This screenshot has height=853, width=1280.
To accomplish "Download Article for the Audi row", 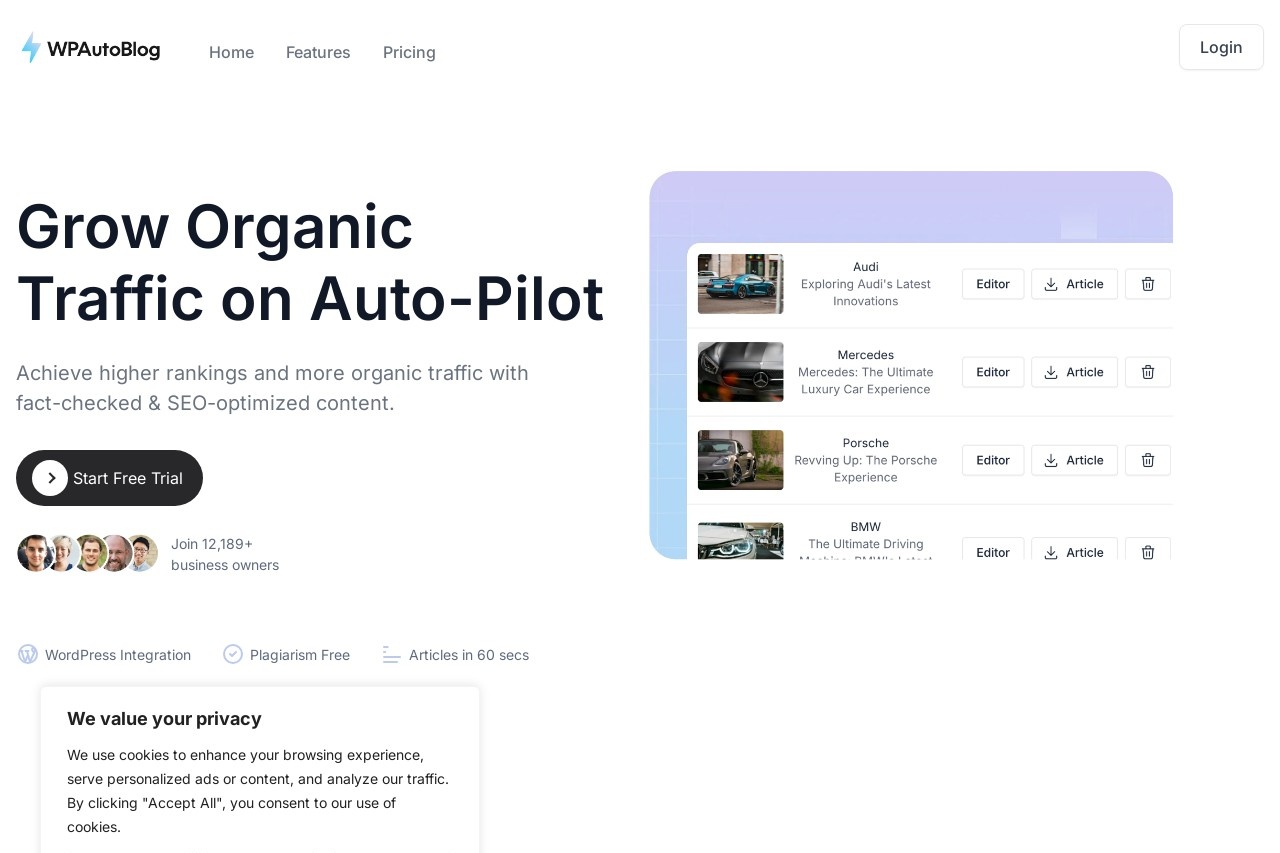I will pyautogui.click(x=1074, y=284).
